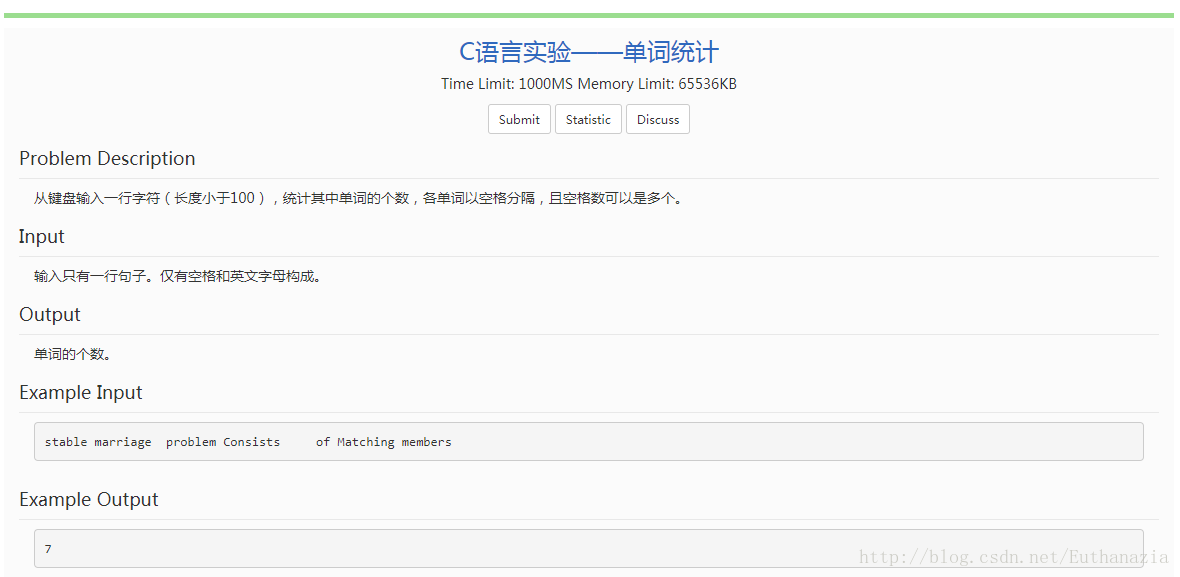Click the Submit button
The image size is (1180, 577).
[519, 119]
